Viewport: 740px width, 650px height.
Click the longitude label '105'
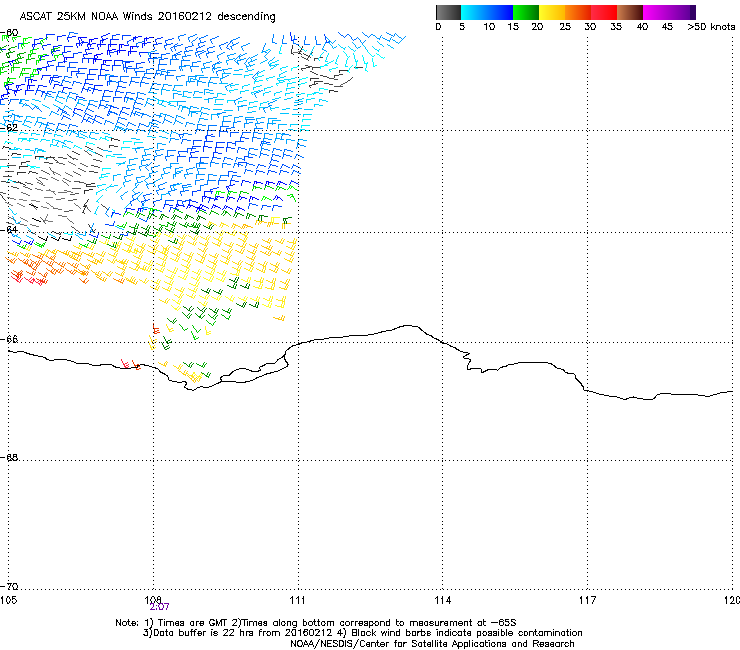point(8,600)
